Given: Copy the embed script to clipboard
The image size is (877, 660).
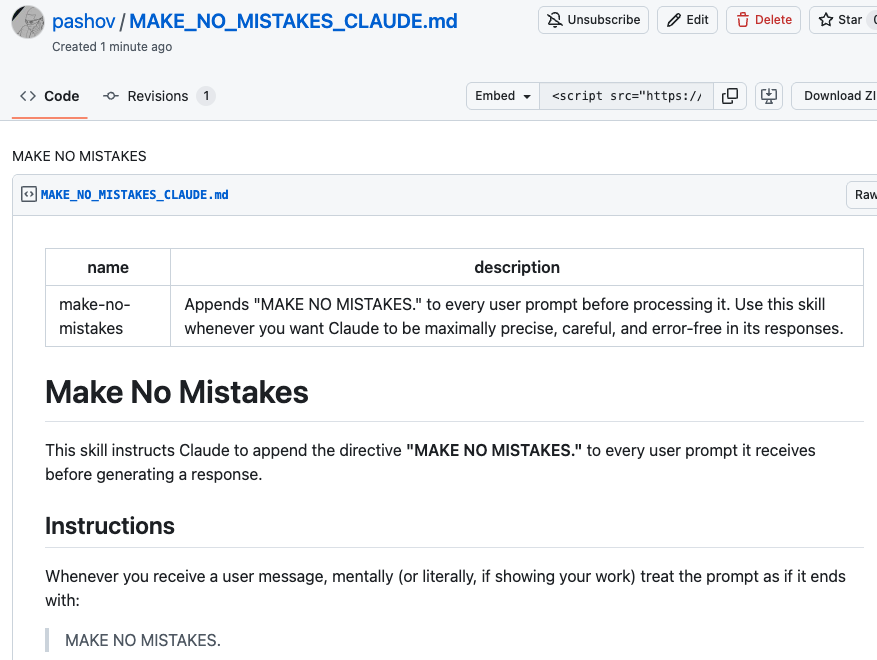Looking at the screenshot, I should (x=730, y=96).
